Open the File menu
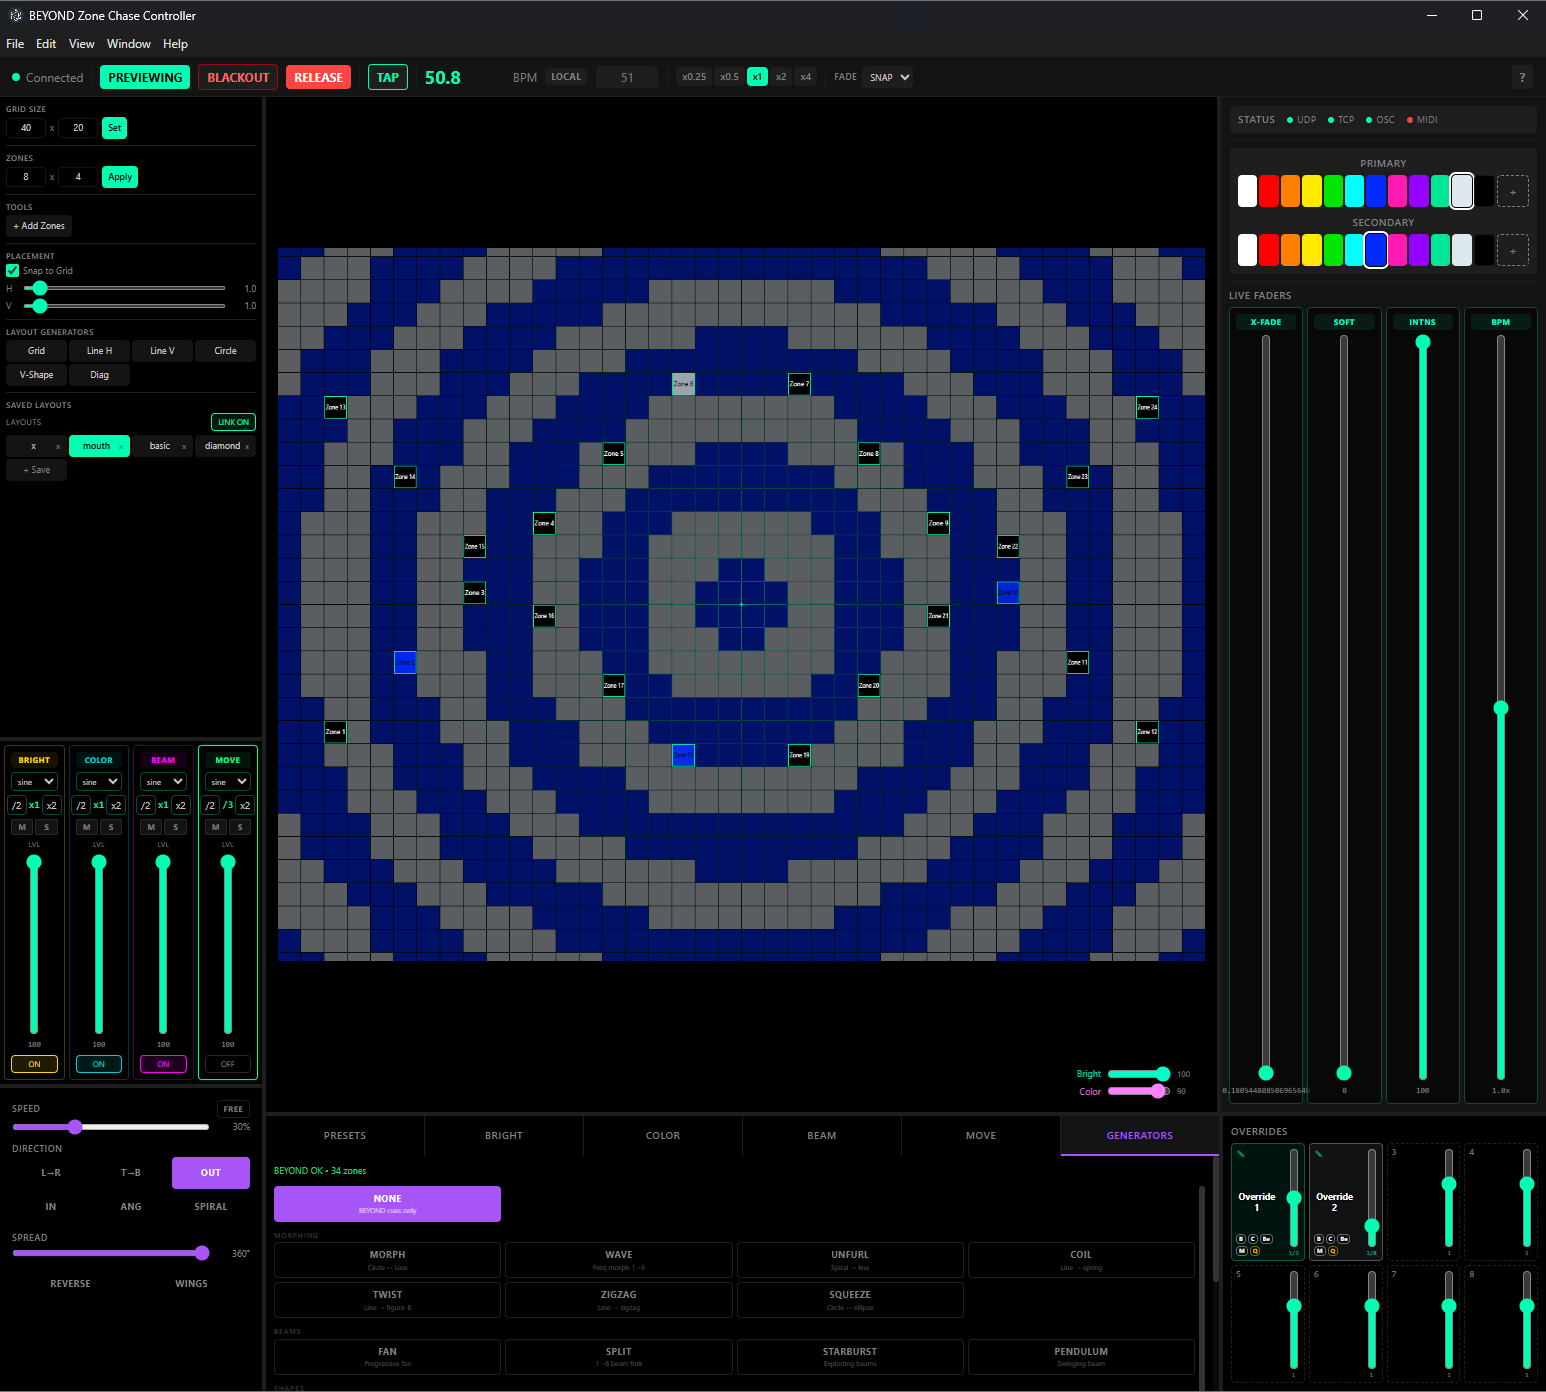Viewport: 1546px width, 1392px height. pos(15,44)
